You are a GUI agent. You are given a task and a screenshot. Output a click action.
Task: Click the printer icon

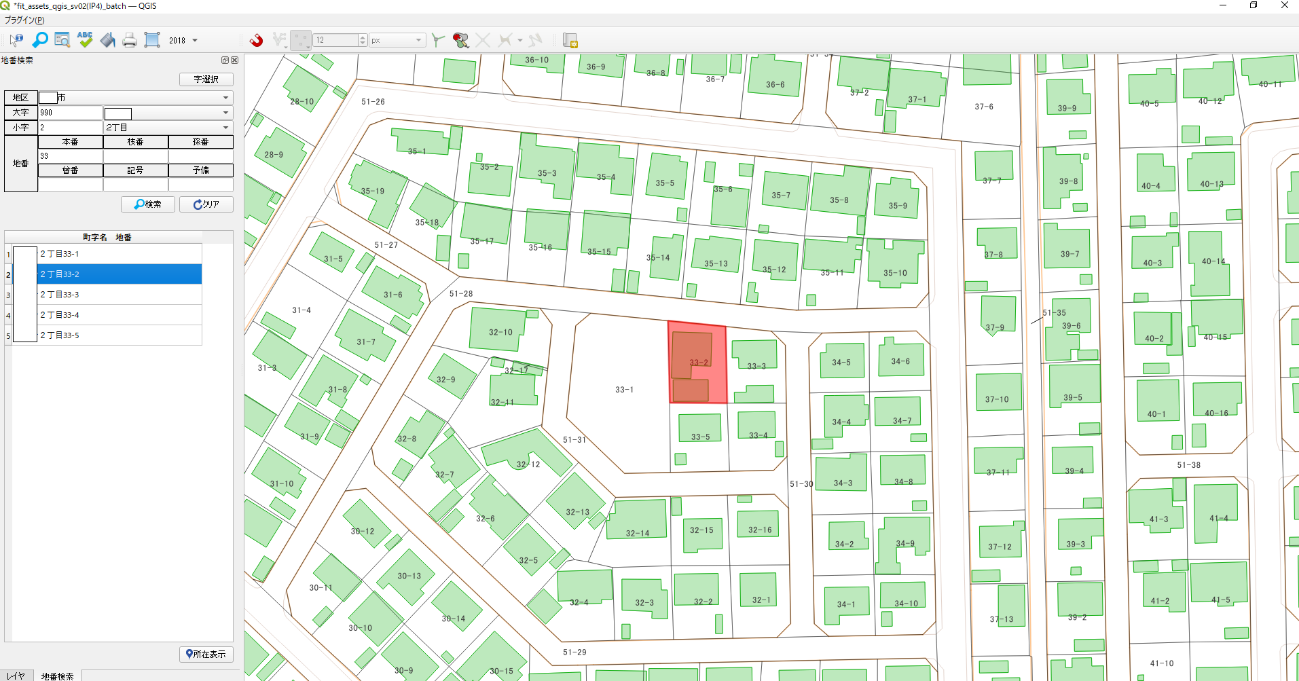(x=129, y=40)
